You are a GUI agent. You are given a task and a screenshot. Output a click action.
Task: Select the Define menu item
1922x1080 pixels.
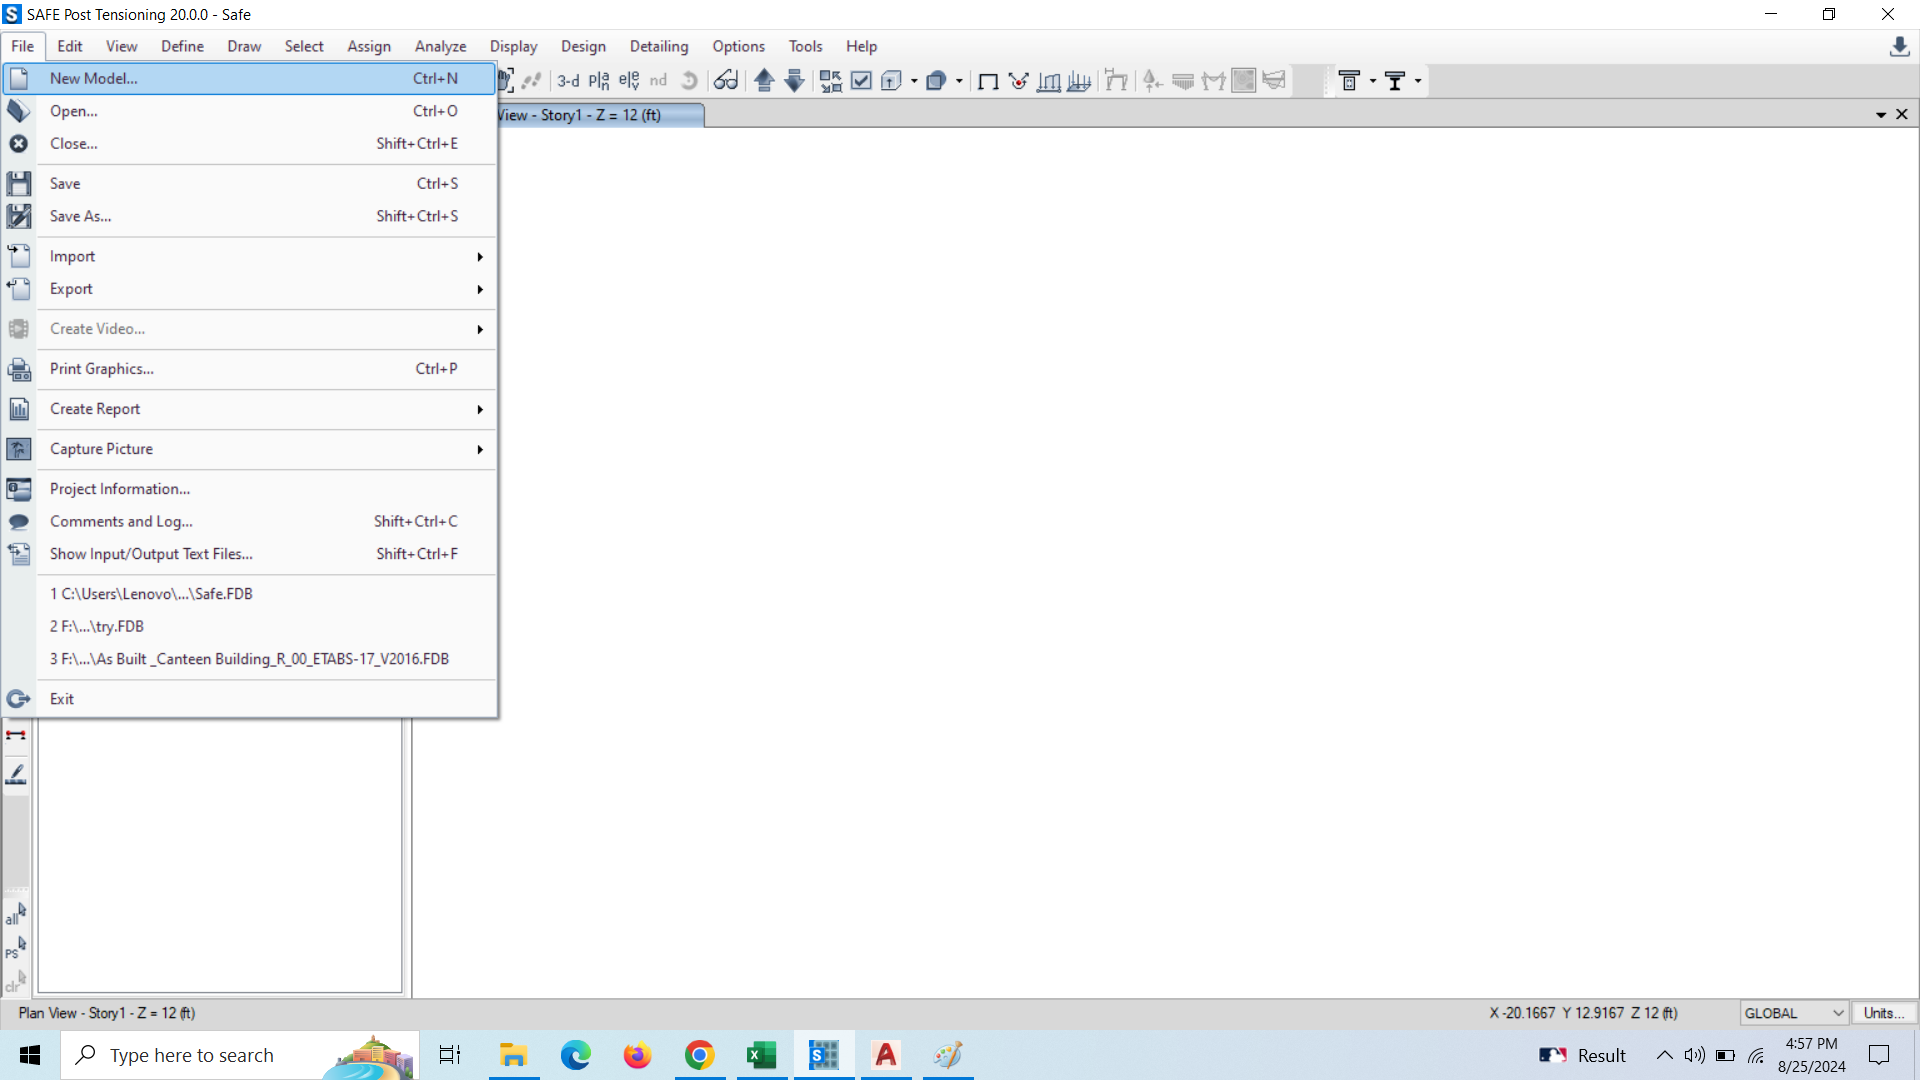[183, 46]
